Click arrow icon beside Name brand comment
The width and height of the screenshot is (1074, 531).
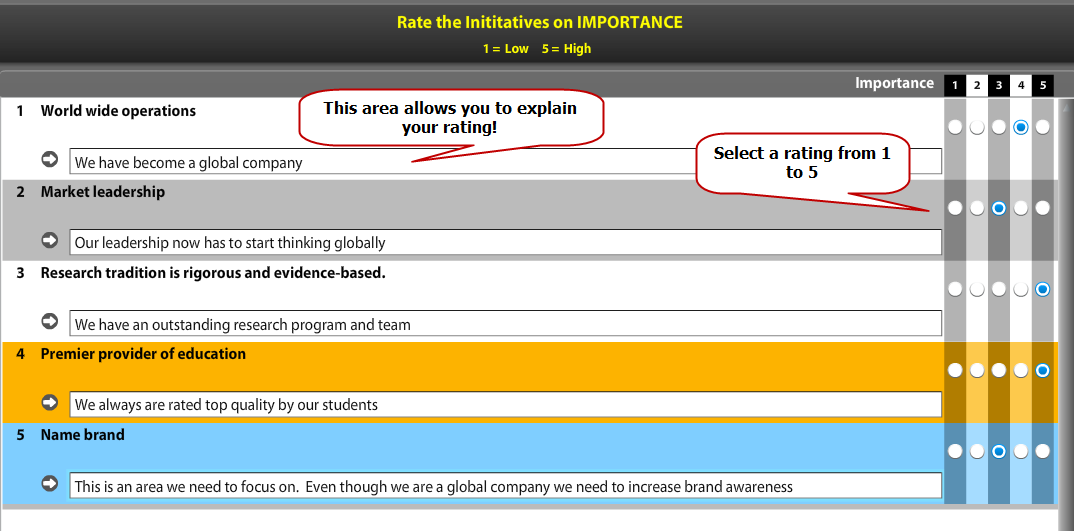tap(50, 483)
